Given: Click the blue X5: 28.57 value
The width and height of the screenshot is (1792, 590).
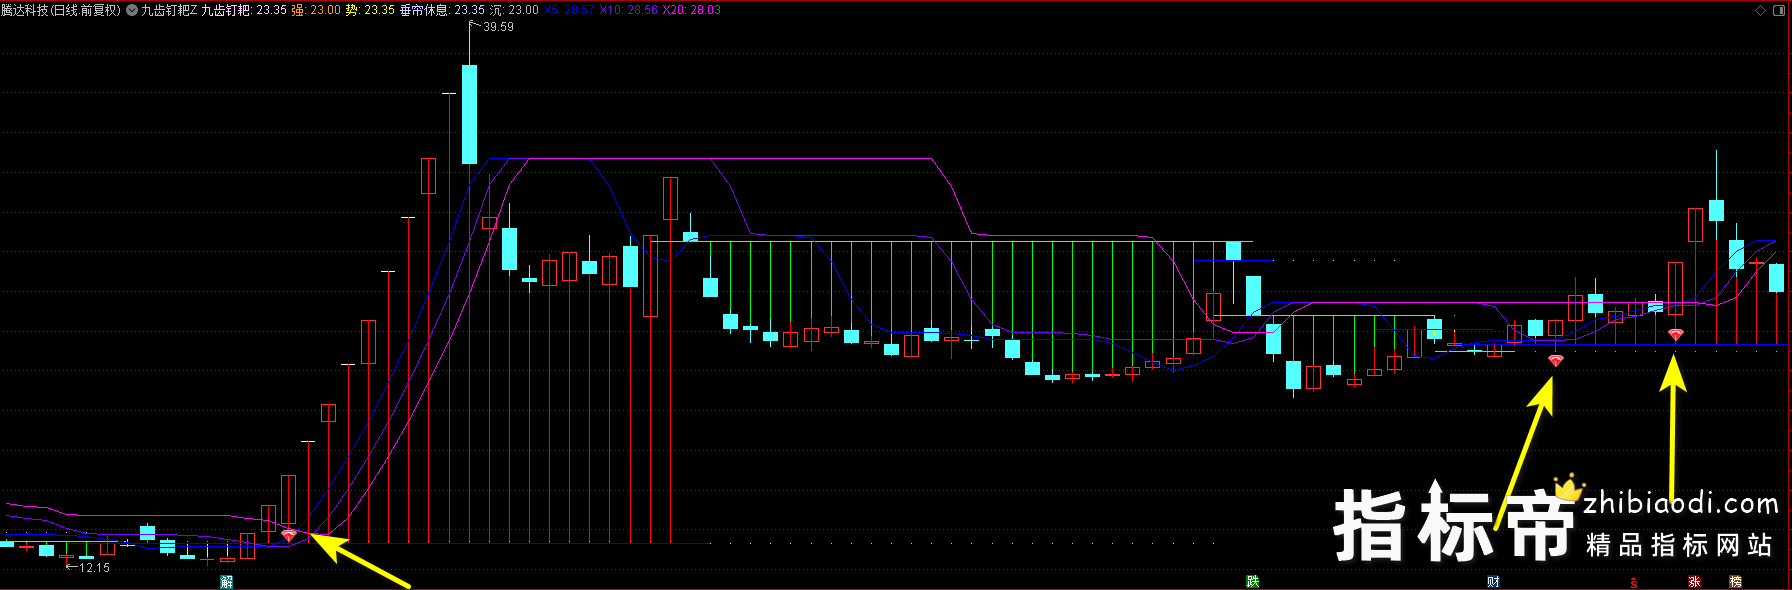Looking at the screenshot, I should (x=569, y=10).
